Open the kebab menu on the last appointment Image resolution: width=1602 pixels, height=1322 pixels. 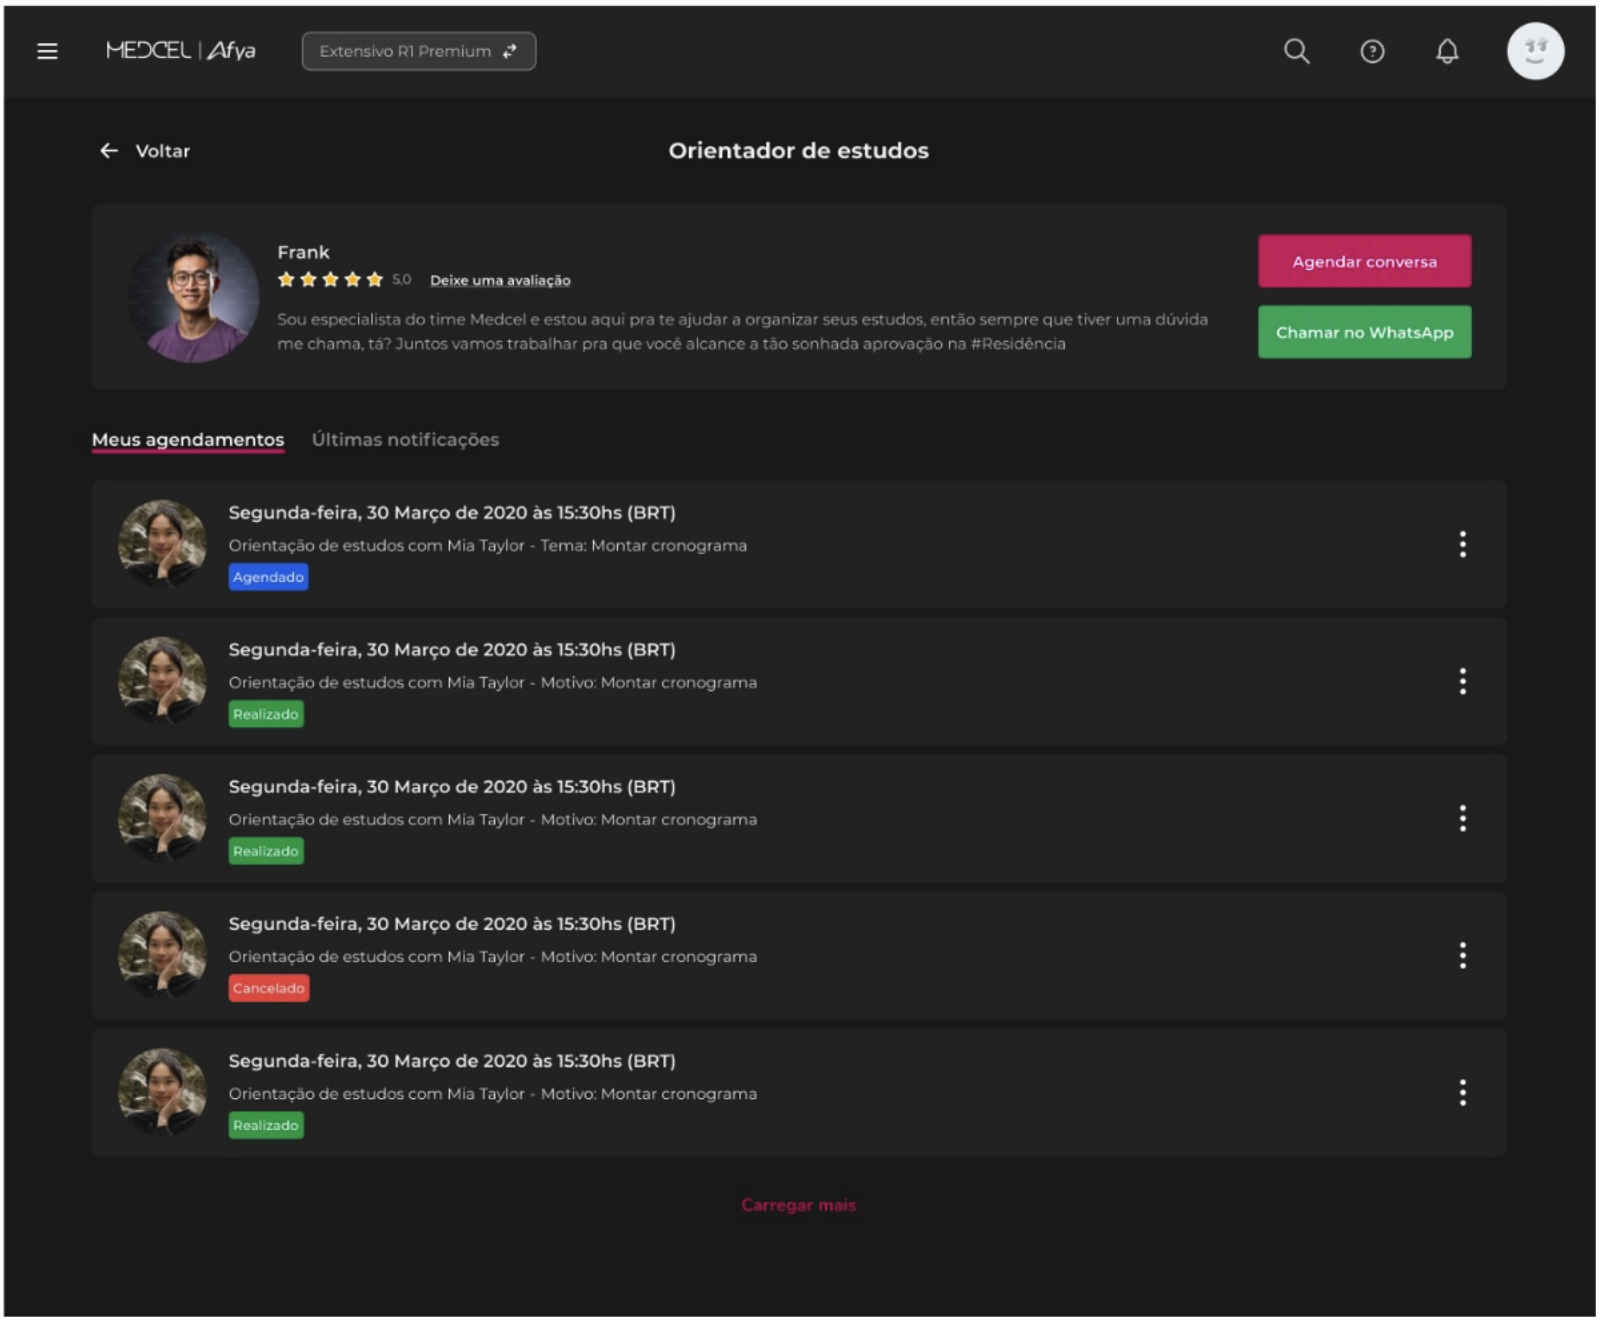[x=1463, y=1094]
